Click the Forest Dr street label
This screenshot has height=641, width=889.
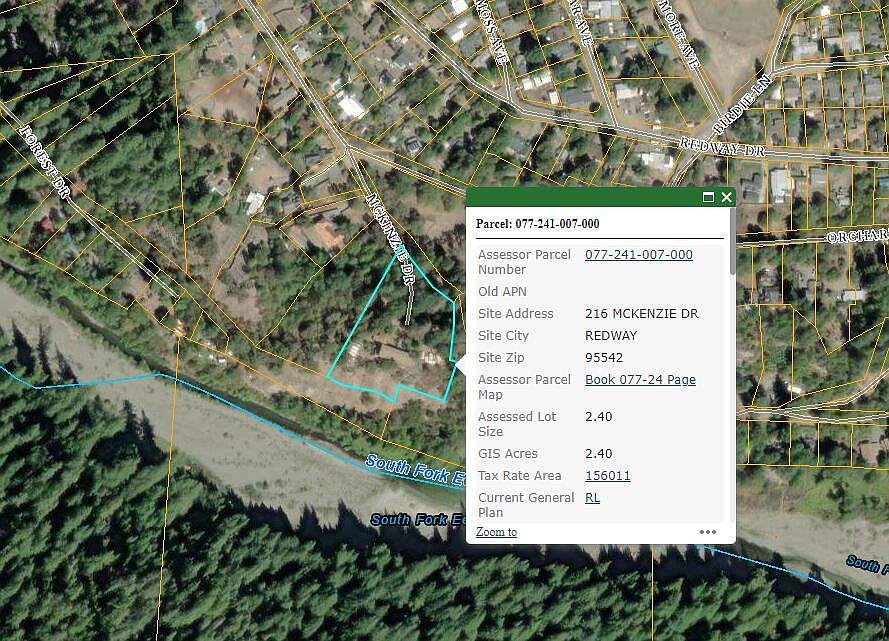44,162
